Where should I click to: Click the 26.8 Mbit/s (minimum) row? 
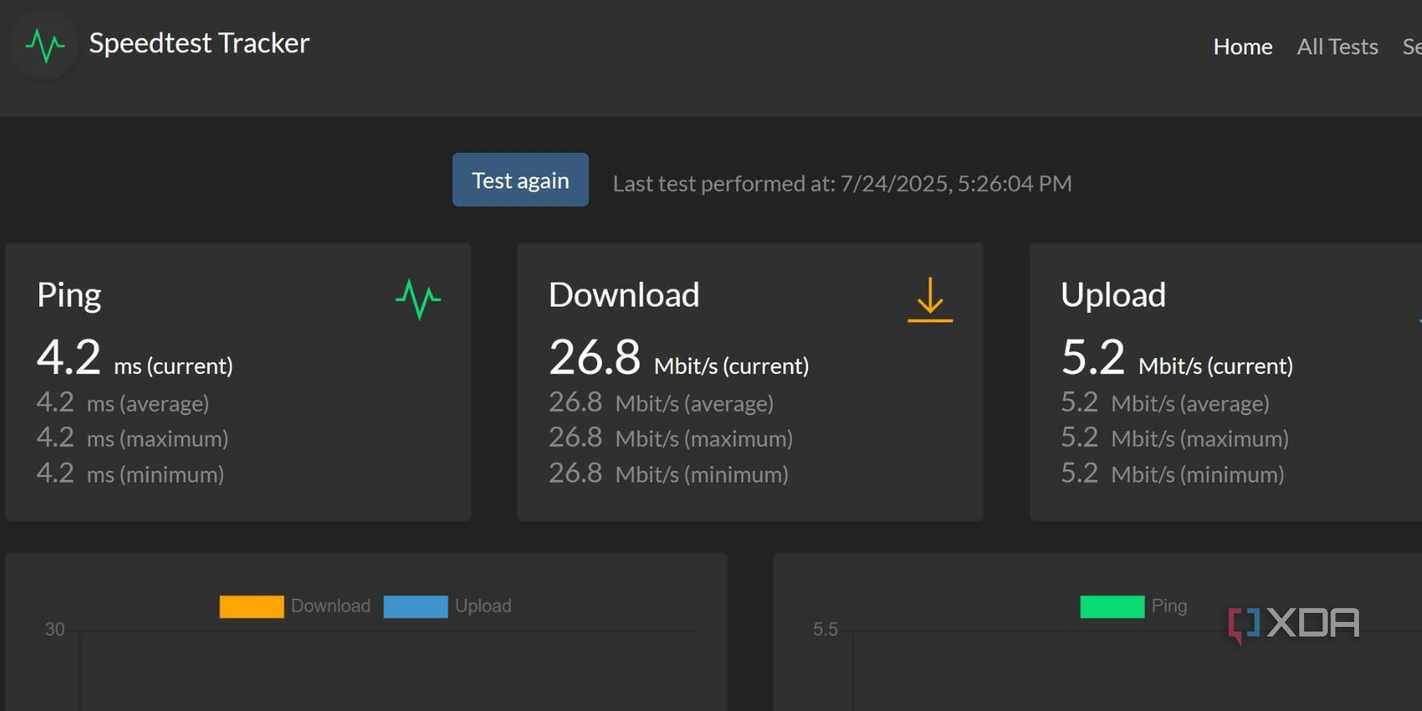point(669,474)
